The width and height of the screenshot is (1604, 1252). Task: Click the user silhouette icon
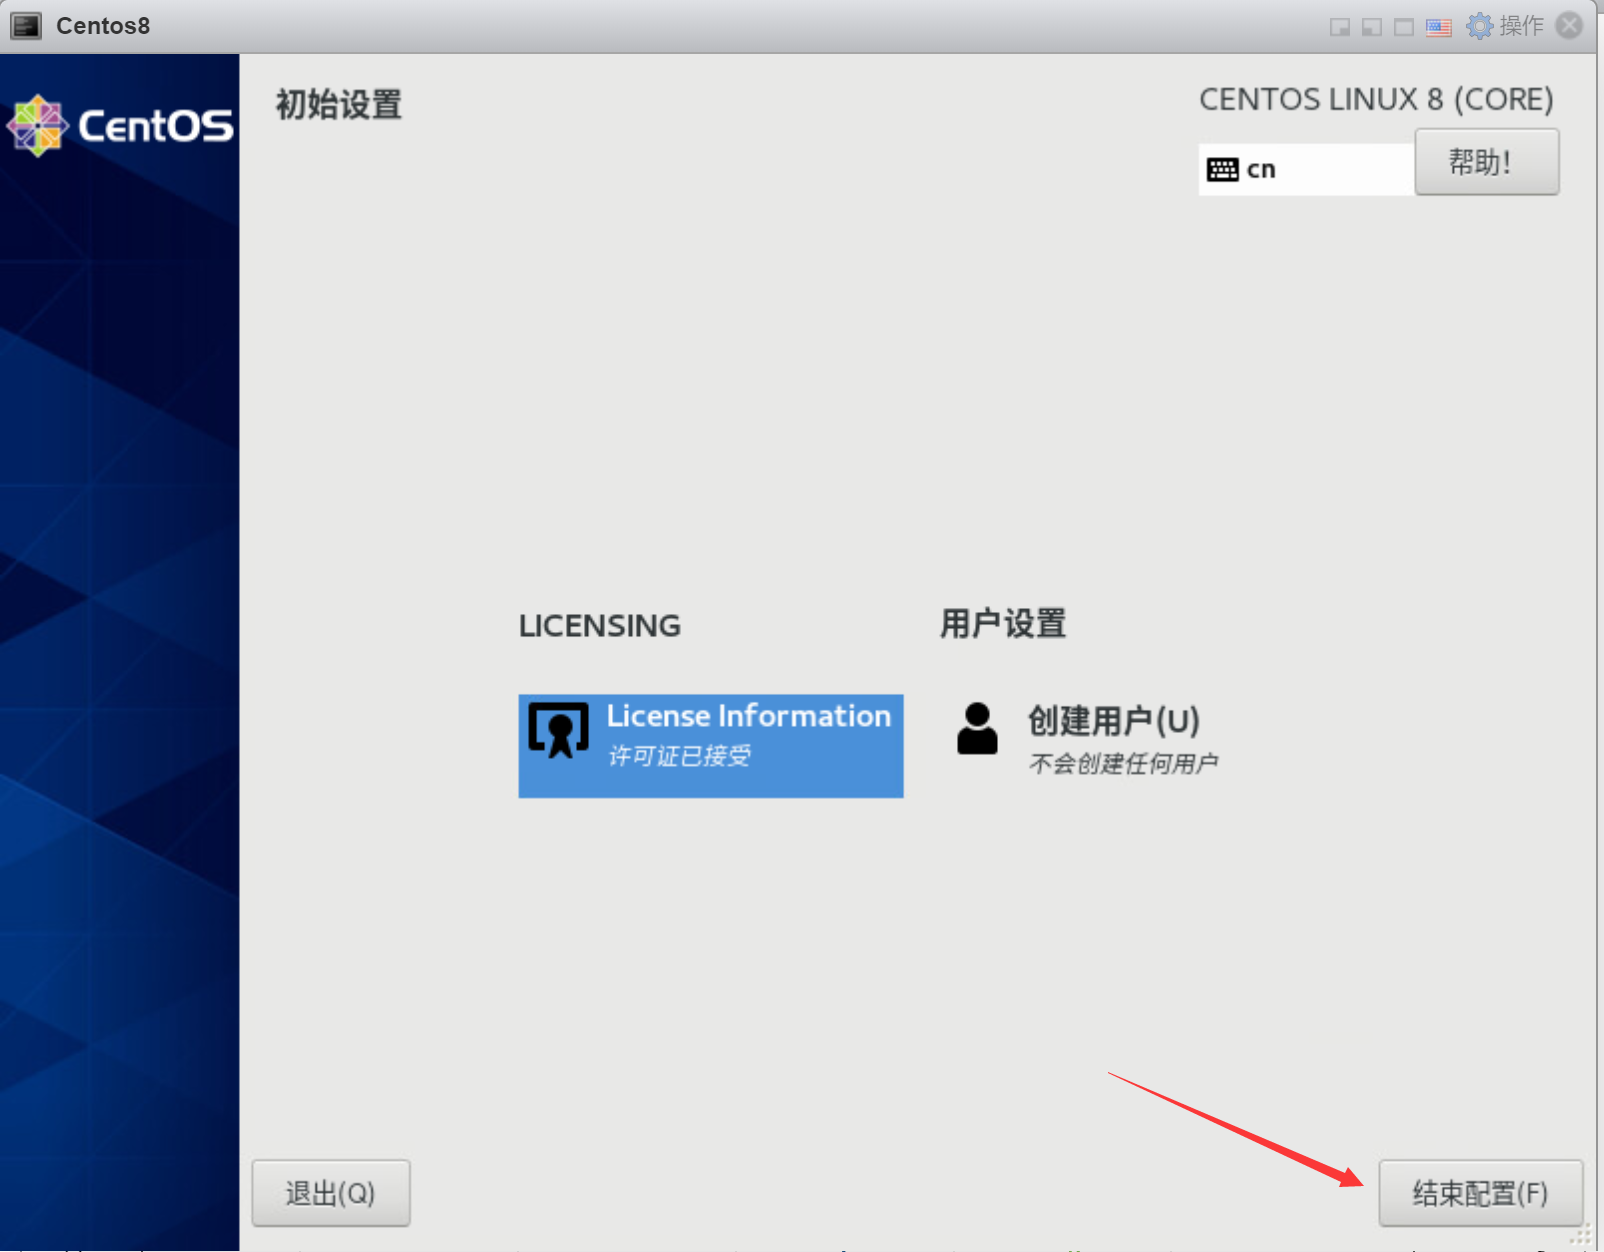click(977, 728)
